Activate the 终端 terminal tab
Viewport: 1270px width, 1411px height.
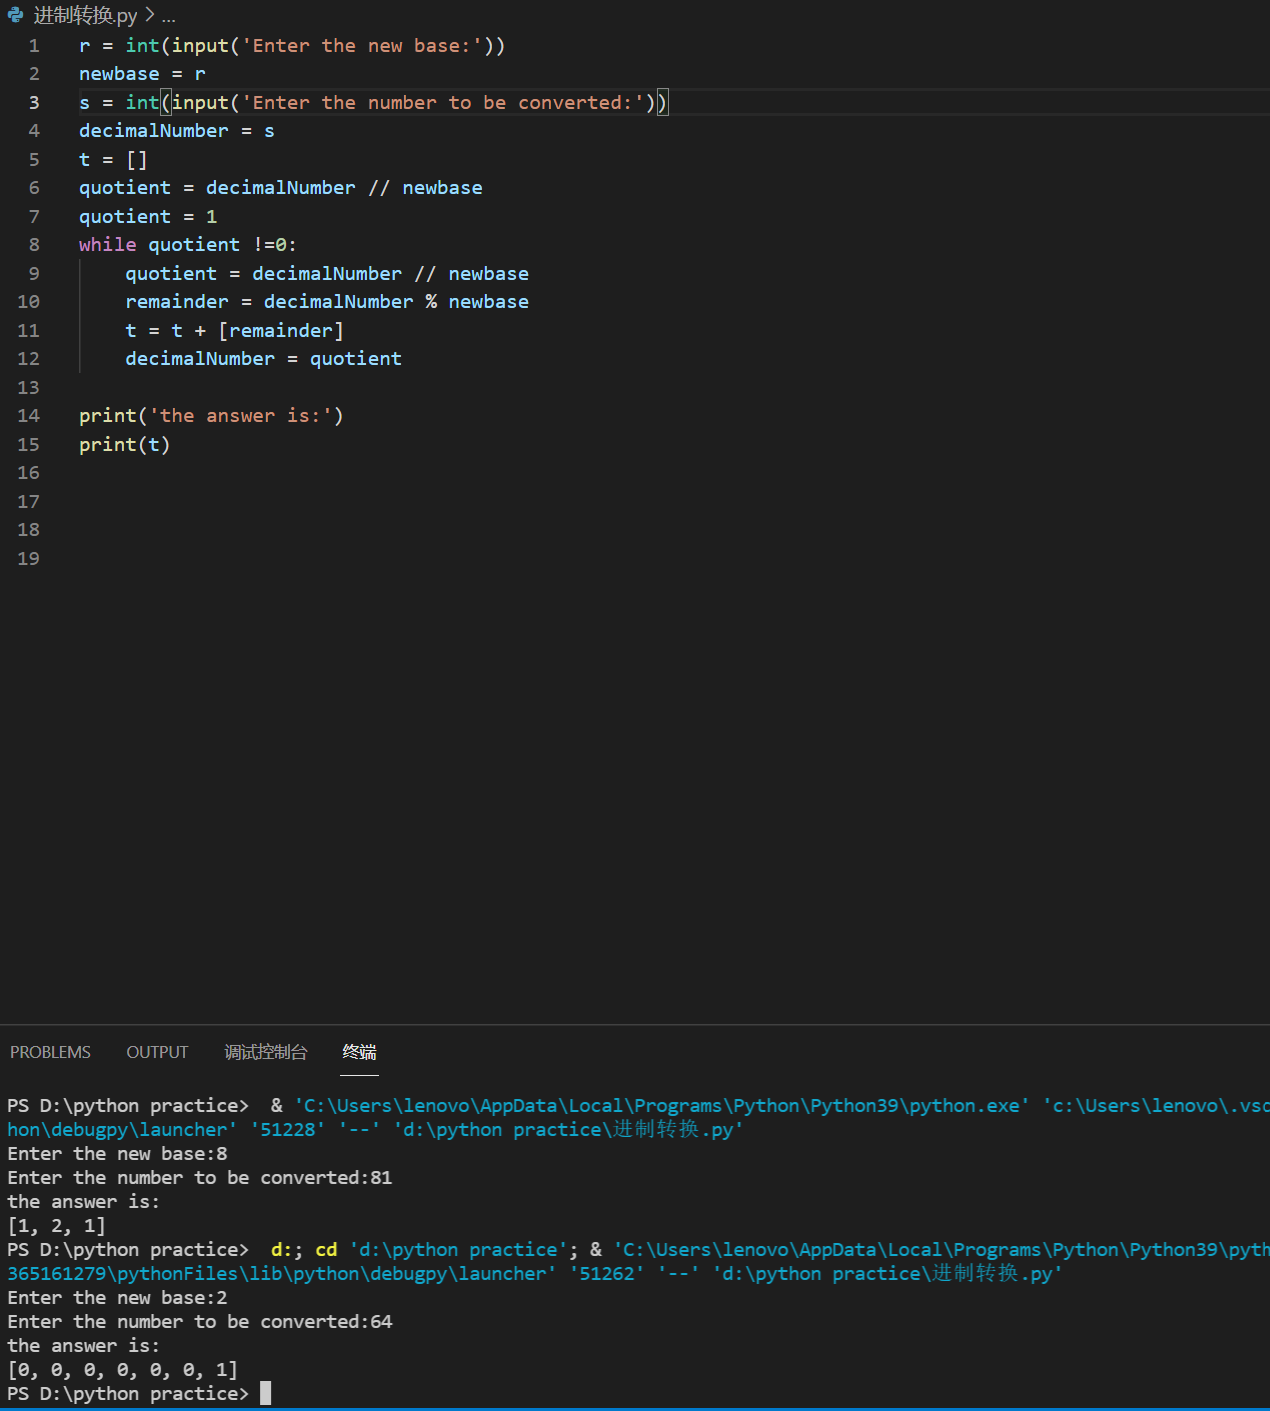click(359, 1052)
